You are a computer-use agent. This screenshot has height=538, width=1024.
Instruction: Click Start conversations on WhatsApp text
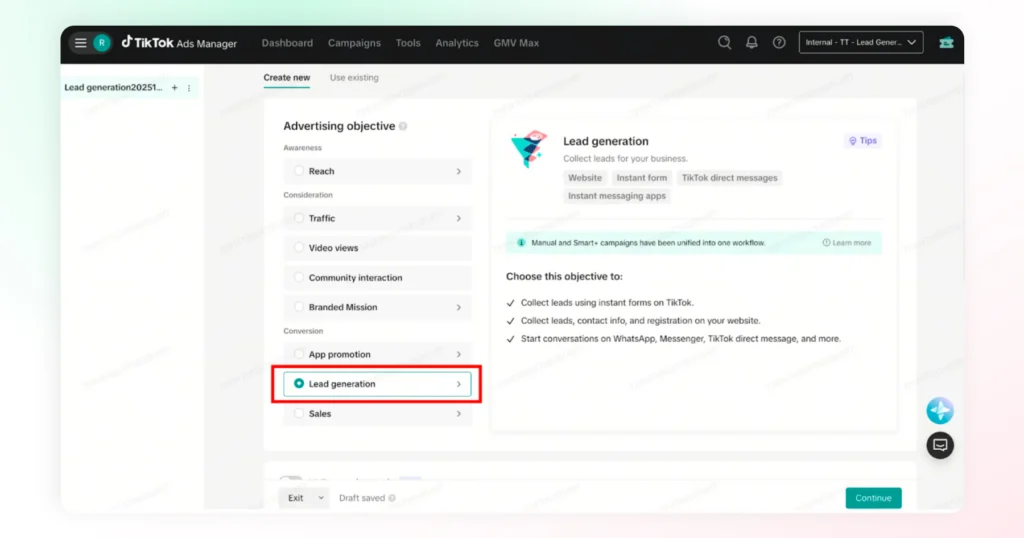pyautogui.click(x=680, y=339)
